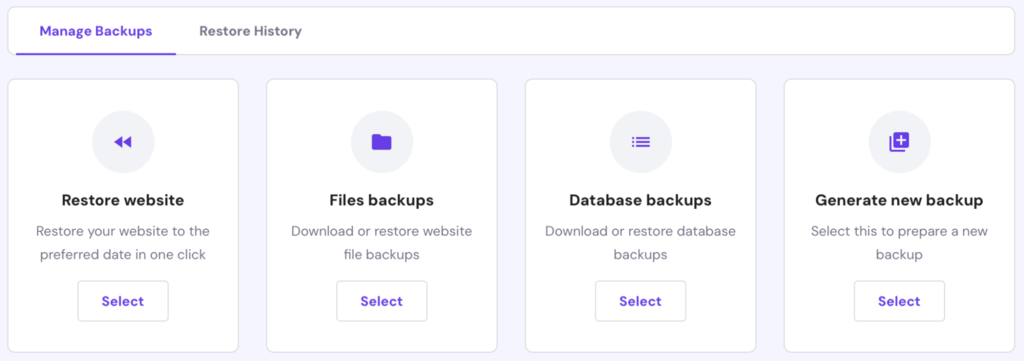Click the Files backups heading
Screen dimensions: 1024x361
tap(381, 200)
